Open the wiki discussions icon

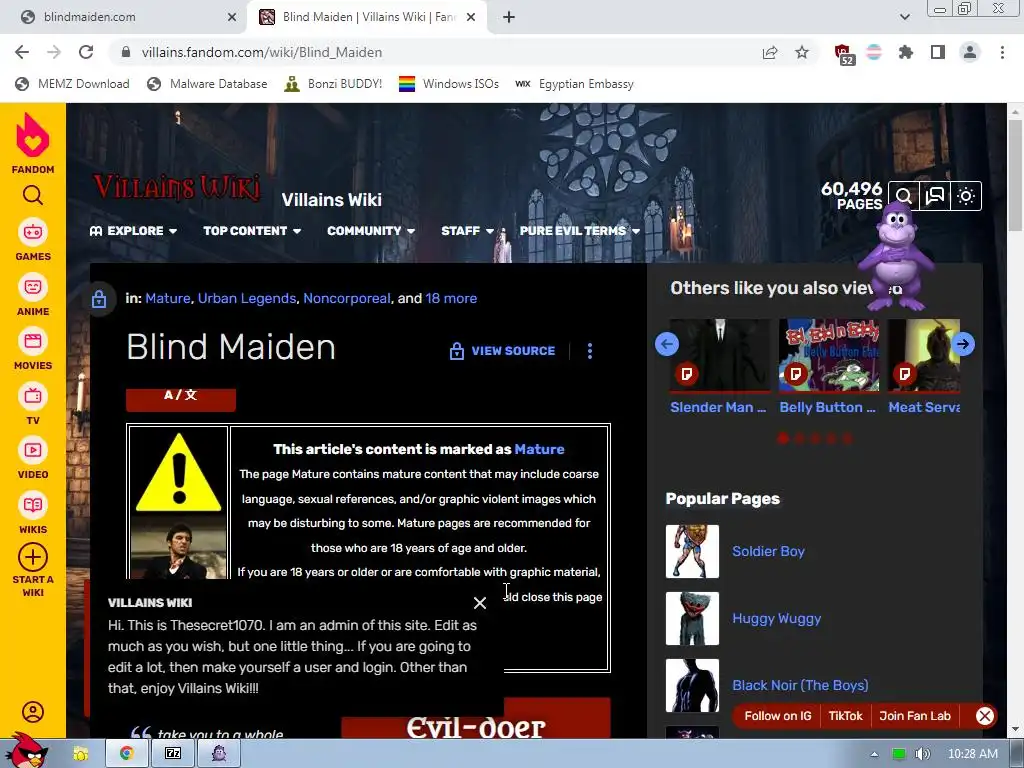tap(935, 196)
